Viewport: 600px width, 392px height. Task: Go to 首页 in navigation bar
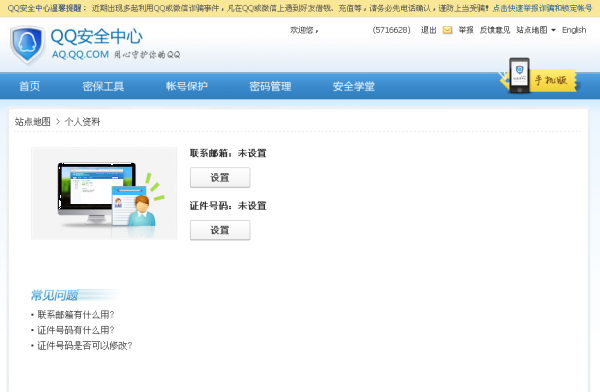click(x=29, y=86)
